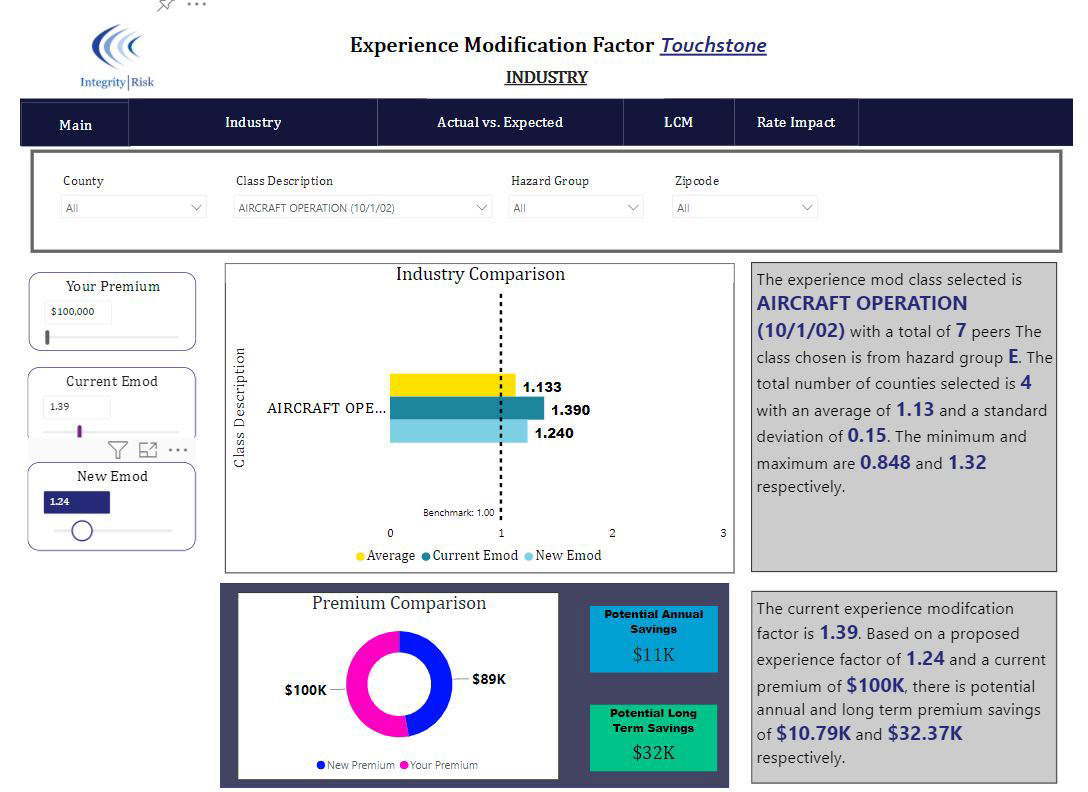Select the LCM tab
The width and height of the screenshot is (1088, 792).
click(x=679, y=123)
